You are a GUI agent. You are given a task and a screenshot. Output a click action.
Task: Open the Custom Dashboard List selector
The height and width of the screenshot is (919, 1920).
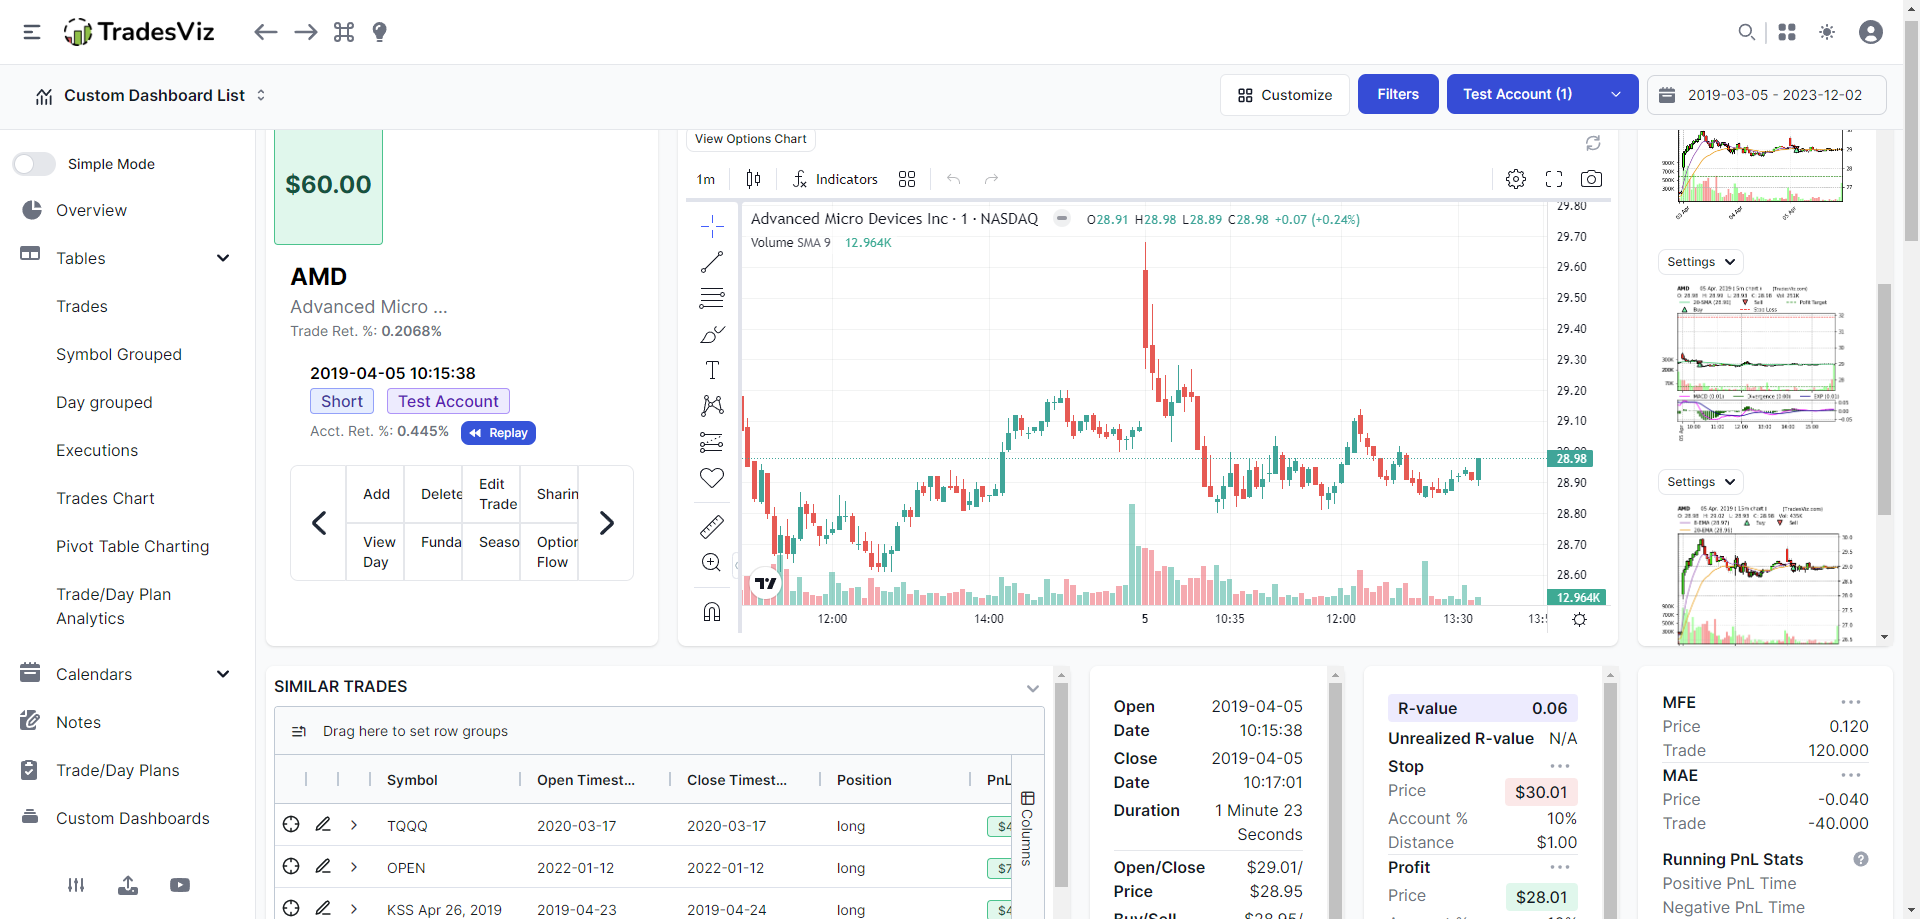click(x=150, y=95)
